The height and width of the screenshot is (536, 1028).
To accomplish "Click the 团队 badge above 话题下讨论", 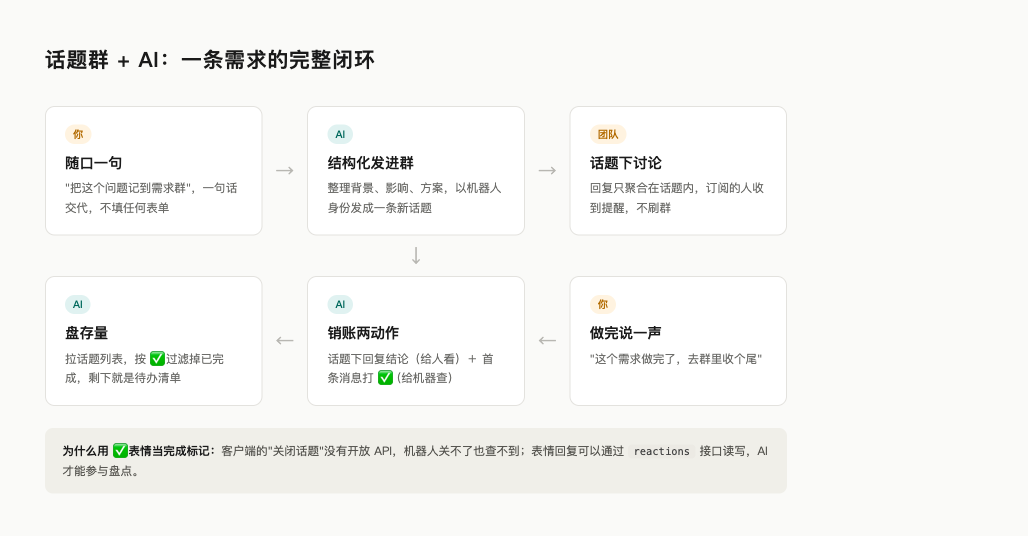I will [x=608, y=134].
